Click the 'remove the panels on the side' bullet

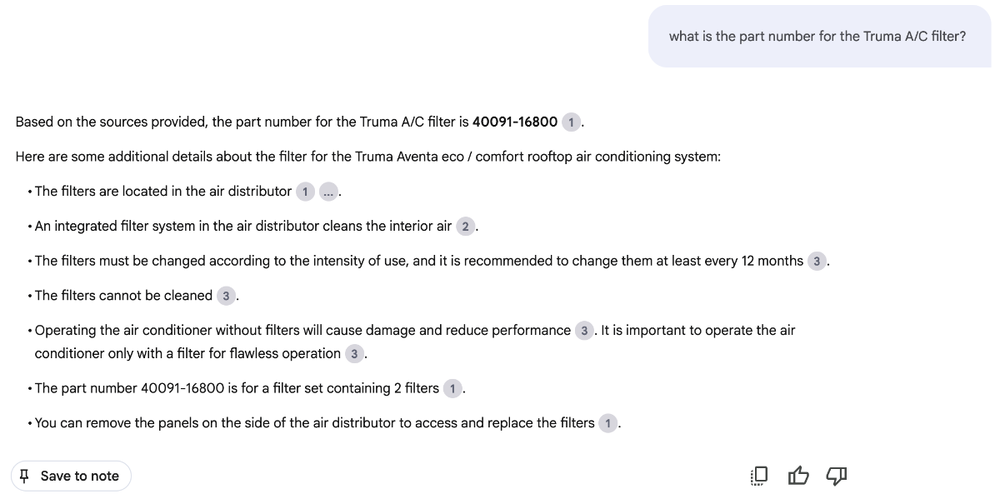pos(314,423)
